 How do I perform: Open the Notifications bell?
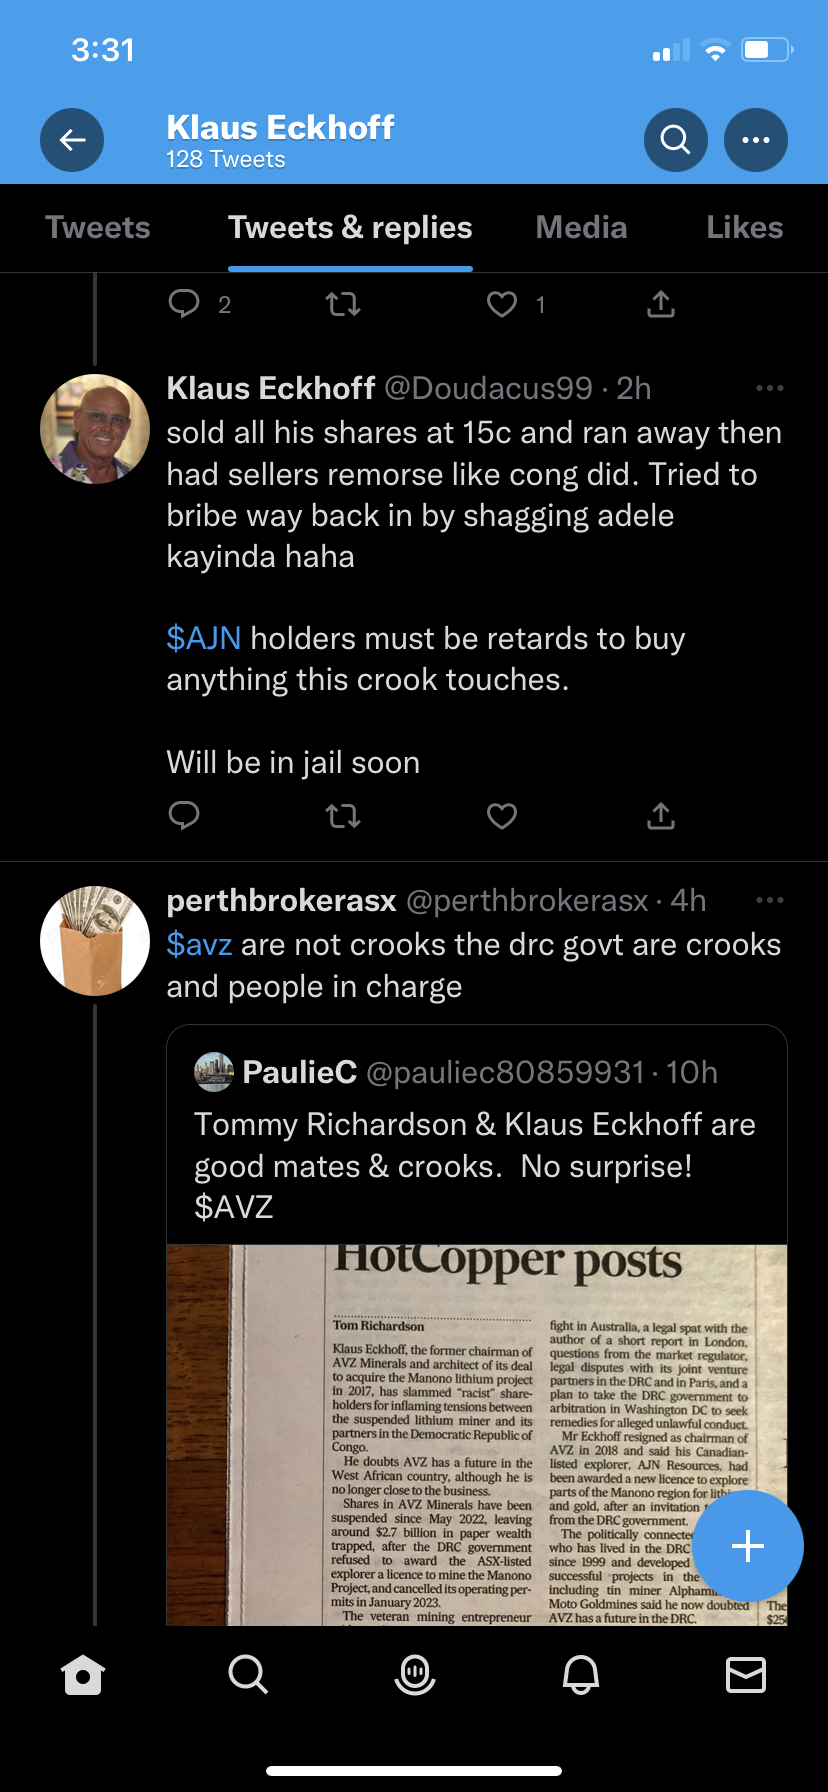point(581,1673)
